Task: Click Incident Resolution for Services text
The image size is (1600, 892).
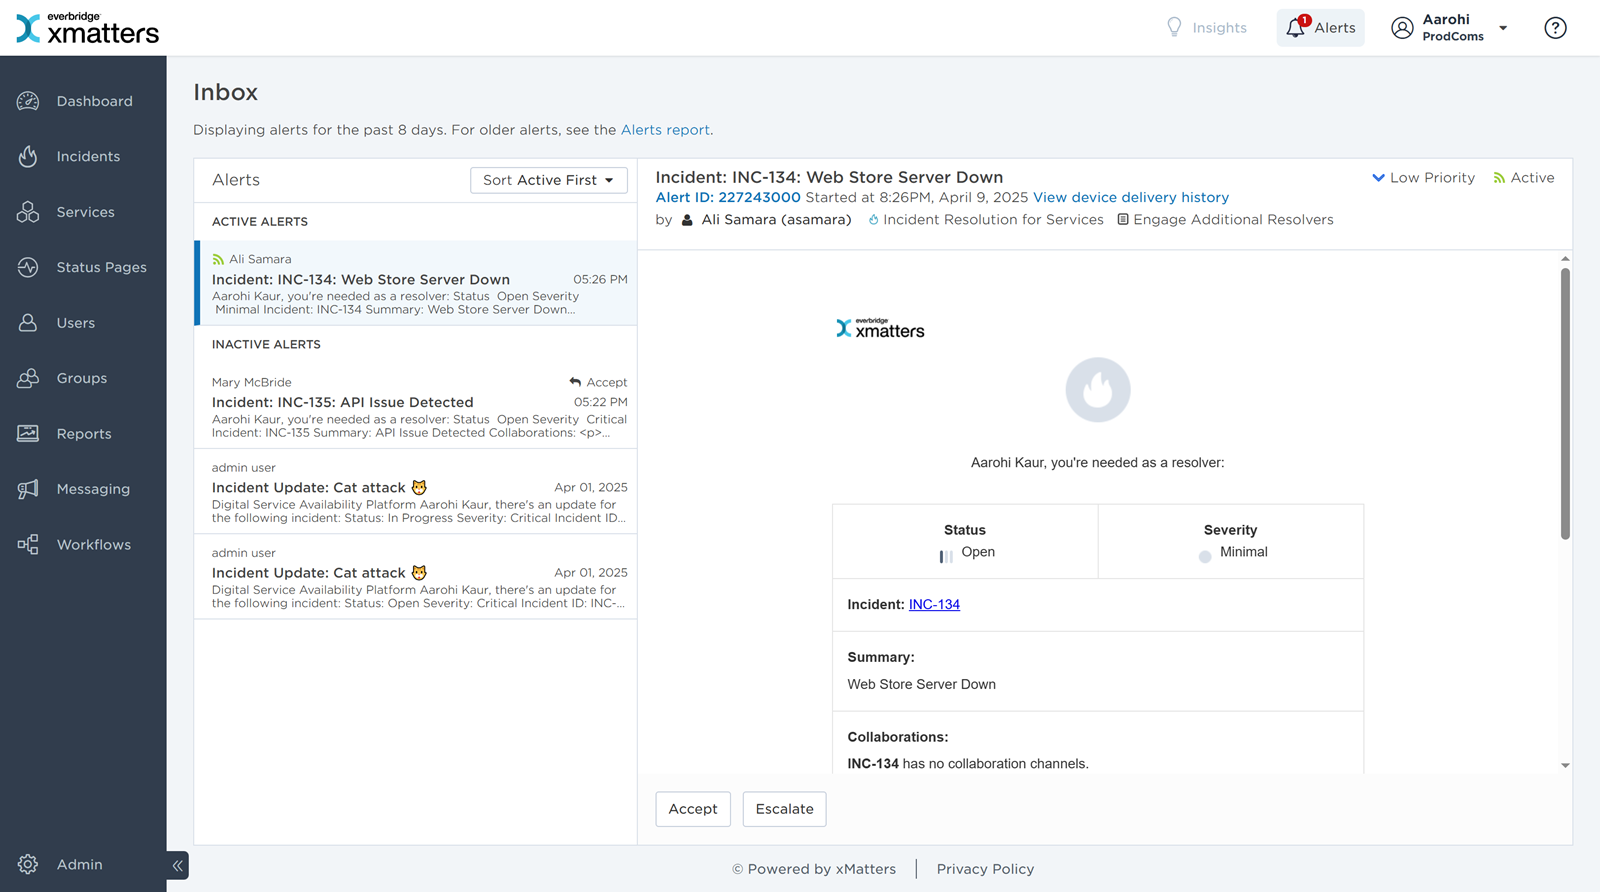Action: [x=993, y=220]
